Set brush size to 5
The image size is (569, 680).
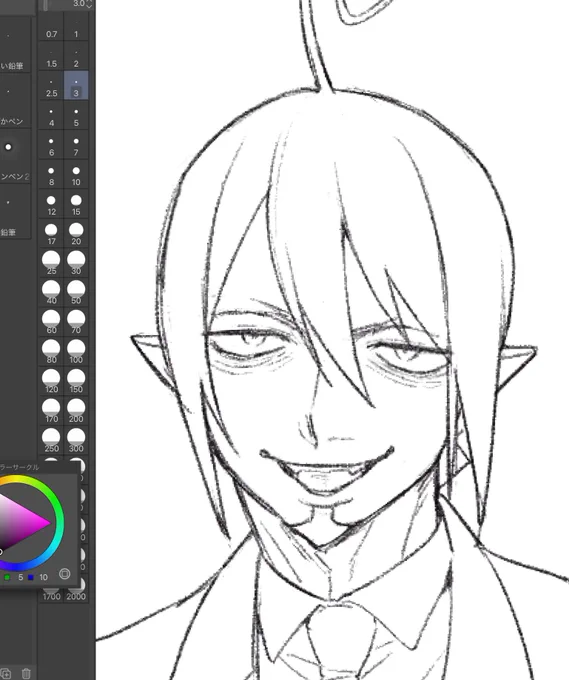tap(76, 116)
